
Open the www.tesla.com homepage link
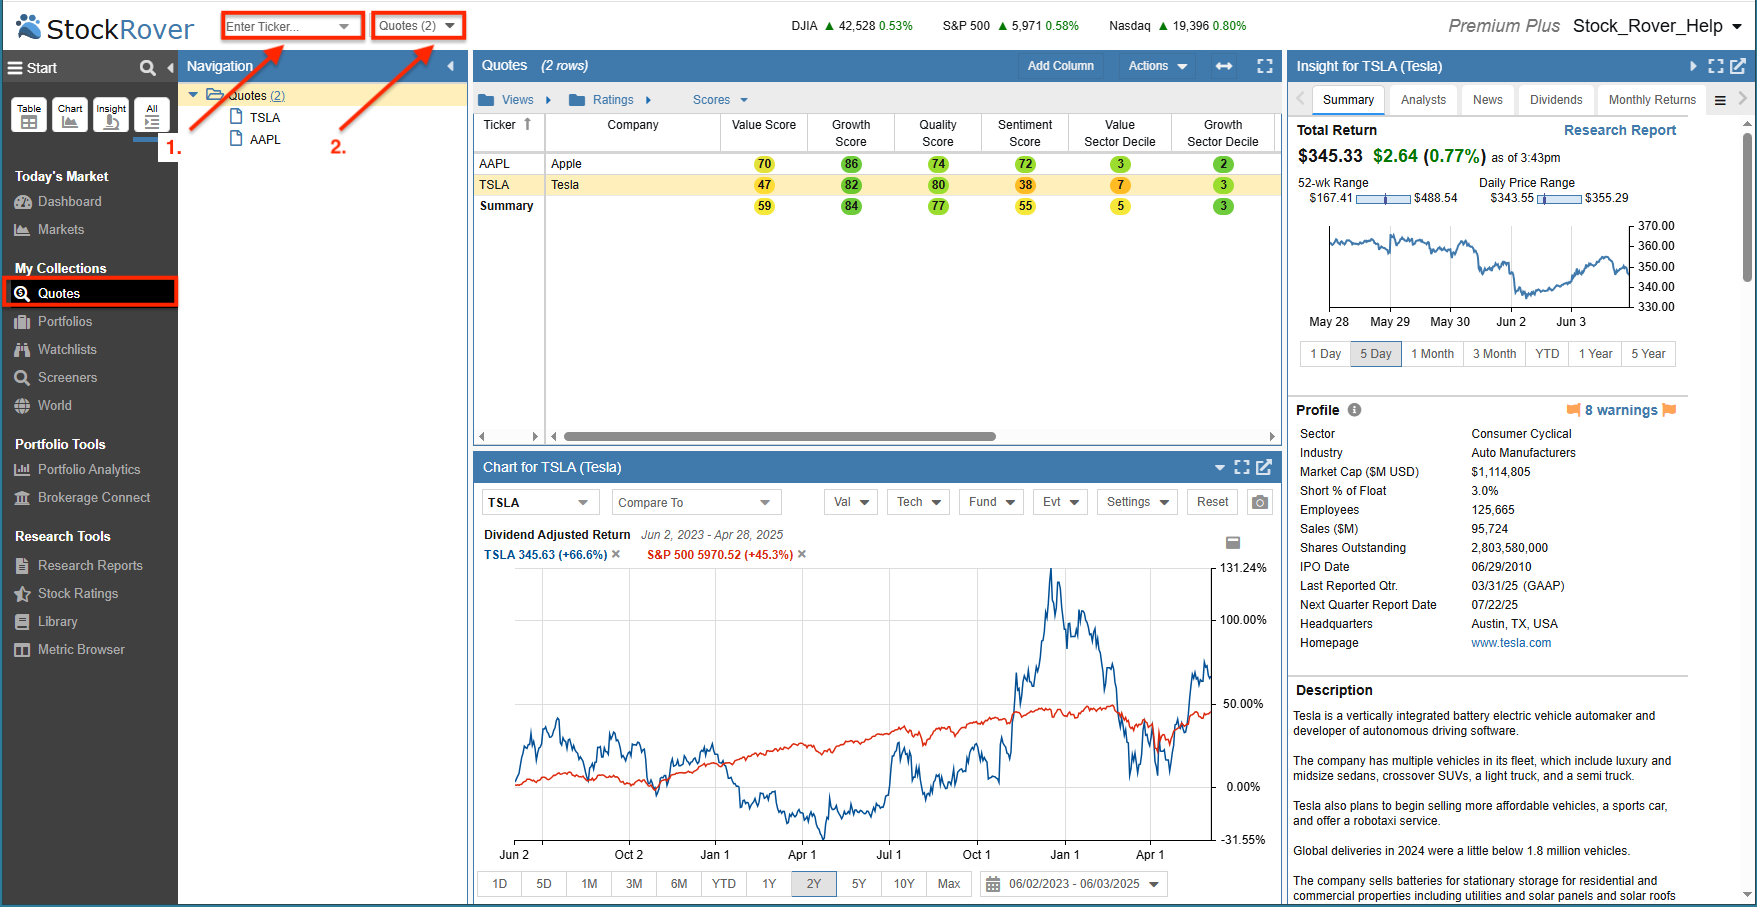tap(1511, 643)
